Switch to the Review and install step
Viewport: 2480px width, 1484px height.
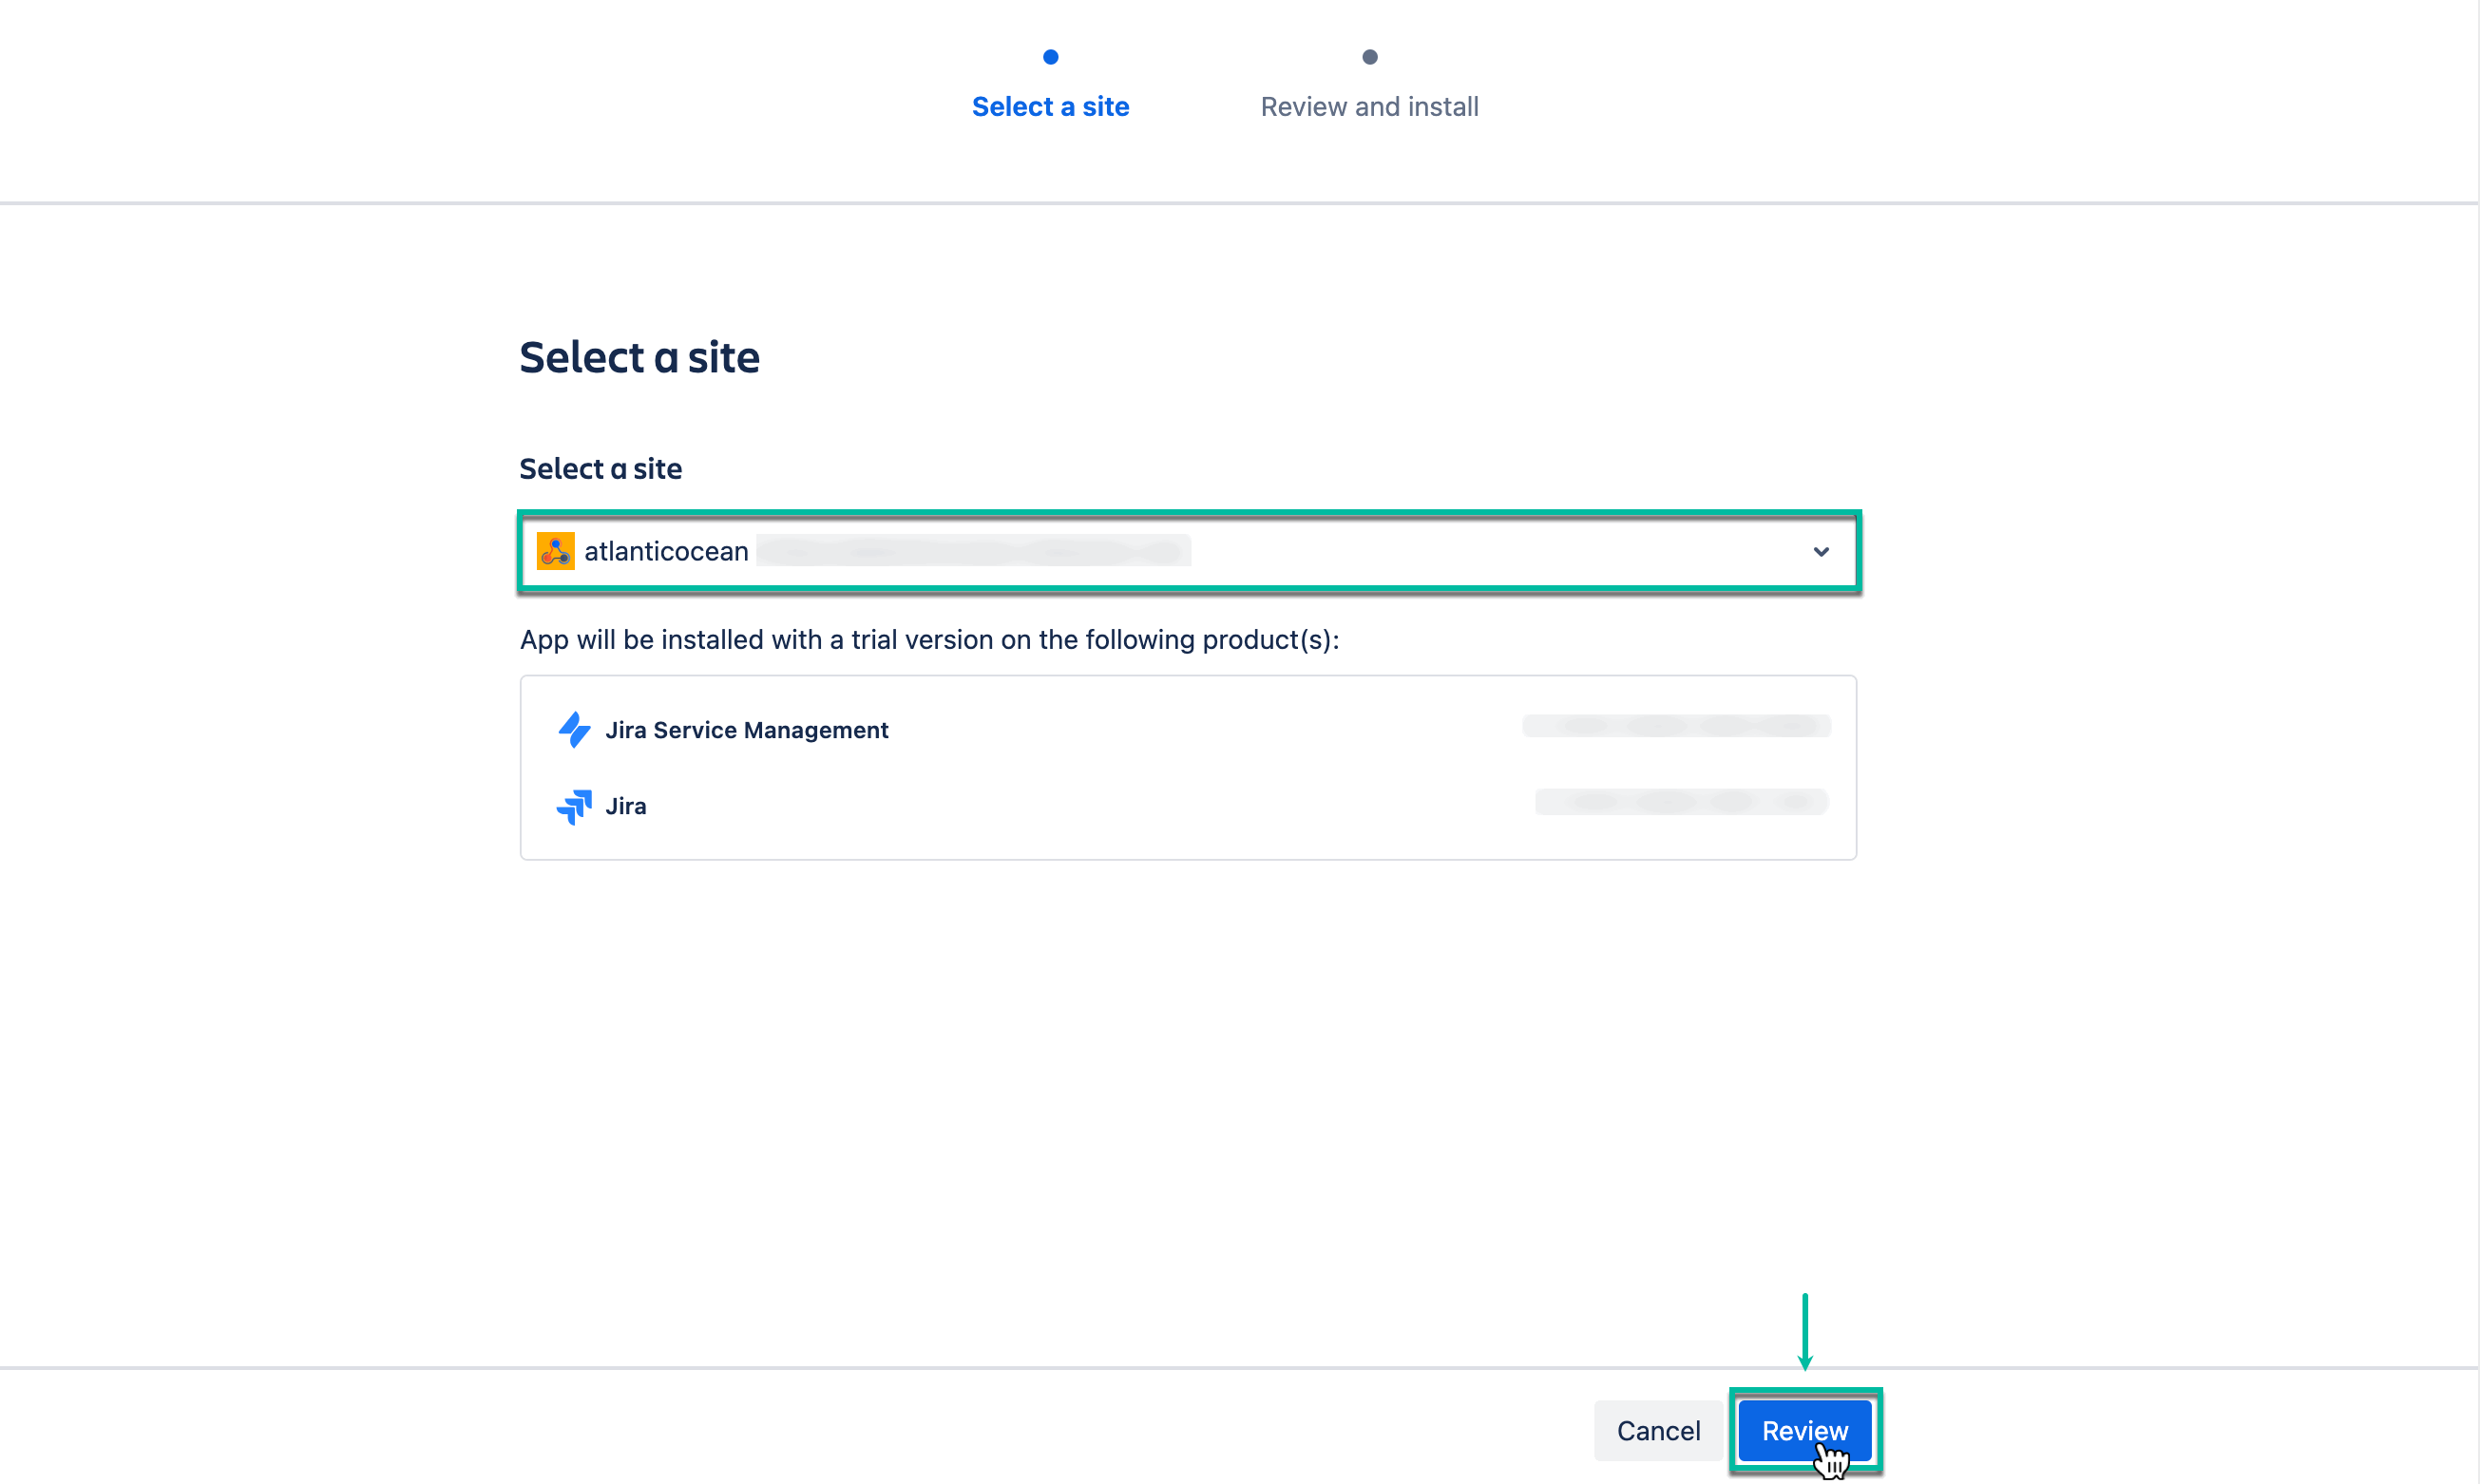(x=1369, y=106)
